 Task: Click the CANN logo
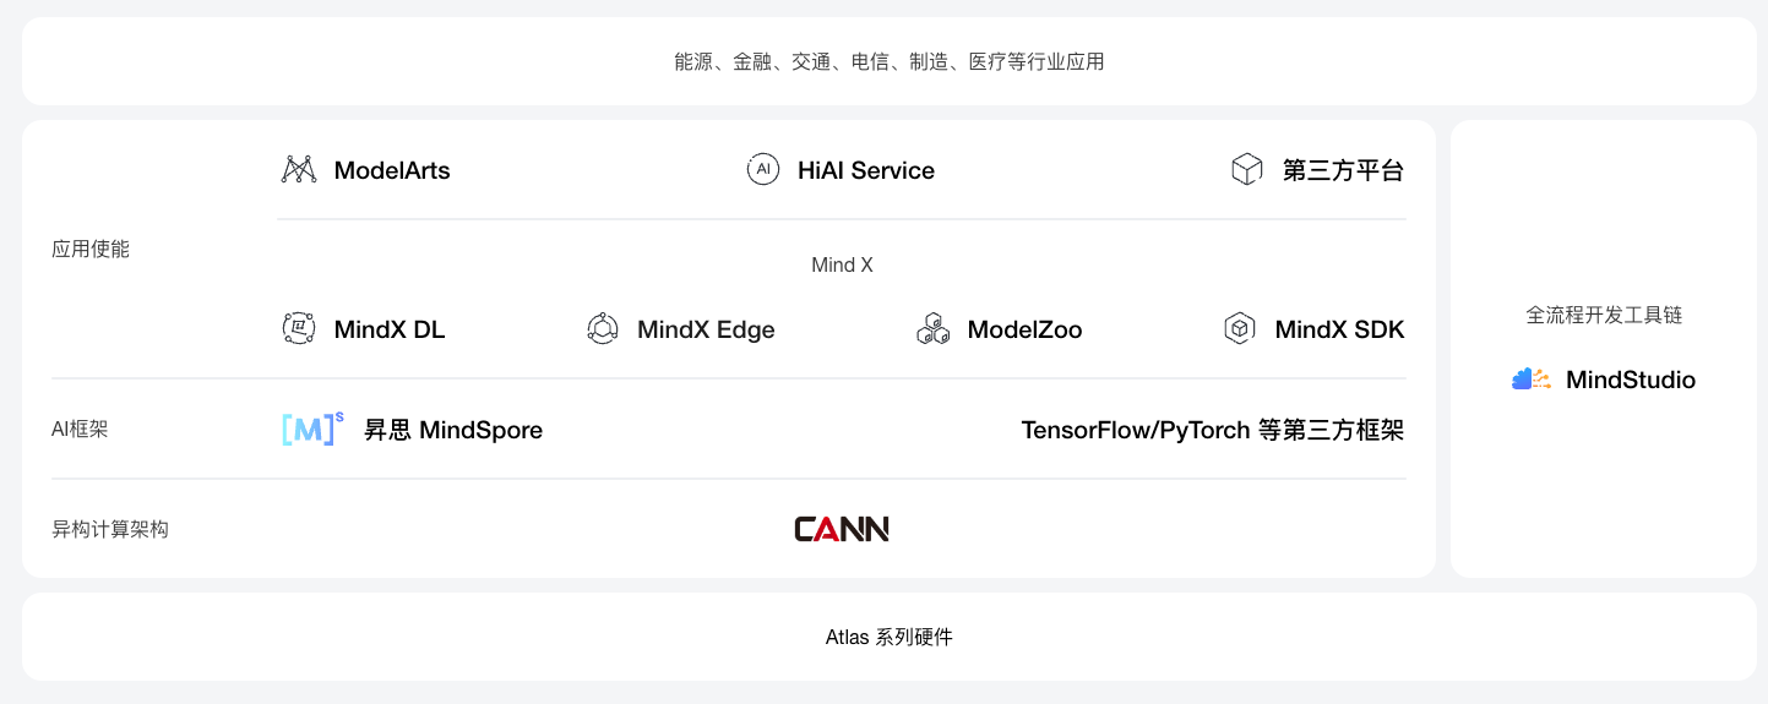[x=841, y=529]
